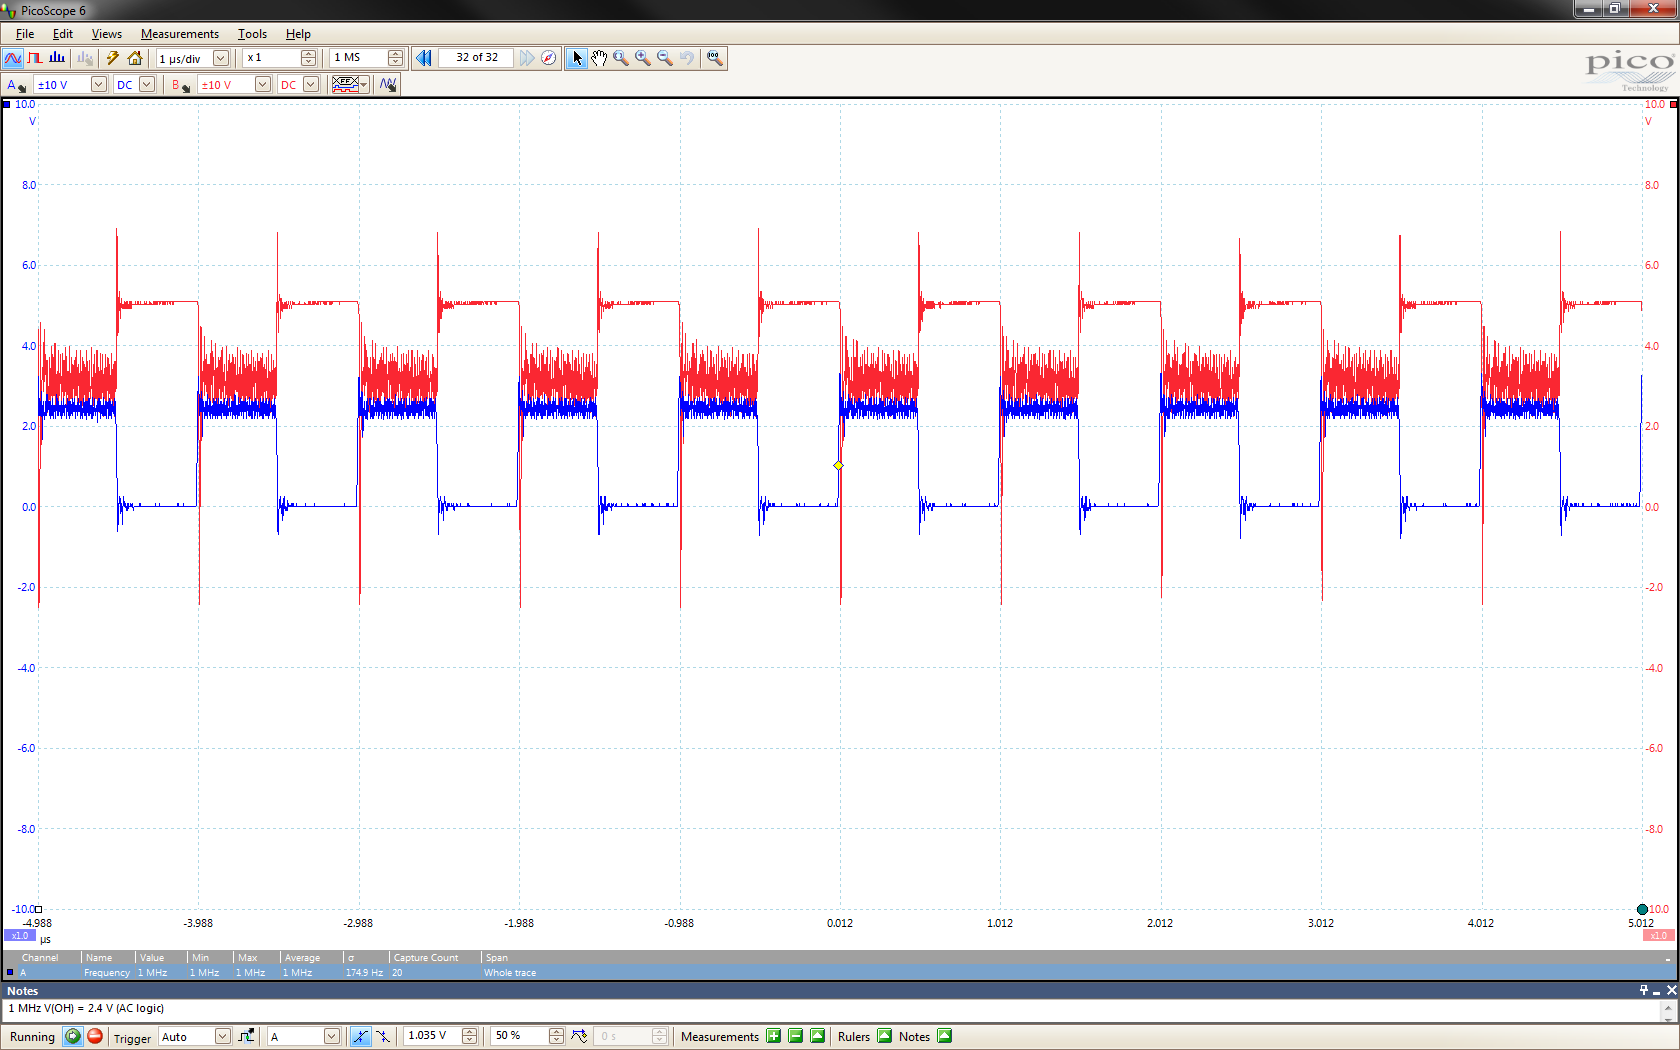This screenshot has height=1050, width=1680.
Task: Click the yellow trigger marker diamond
Action: 838,466
